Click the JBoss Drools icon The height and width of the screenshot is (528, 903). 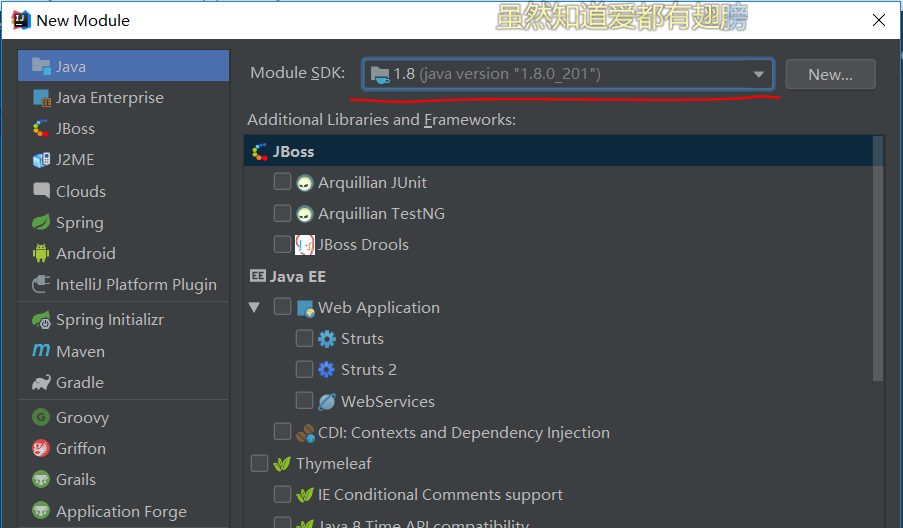tap(305, 245)
